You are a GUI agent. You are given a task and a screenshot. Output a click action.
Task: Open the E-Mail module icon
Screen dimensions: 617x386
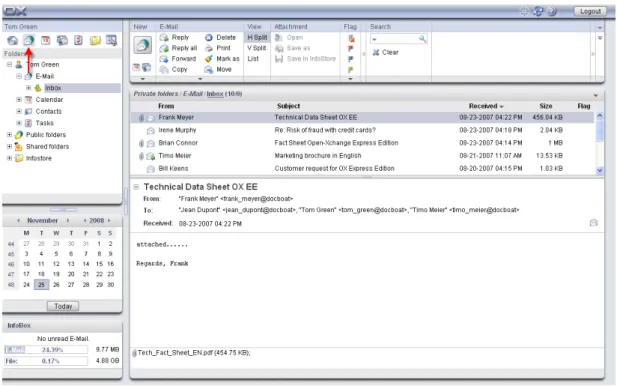pyautogui.click(x=29, y=40)
